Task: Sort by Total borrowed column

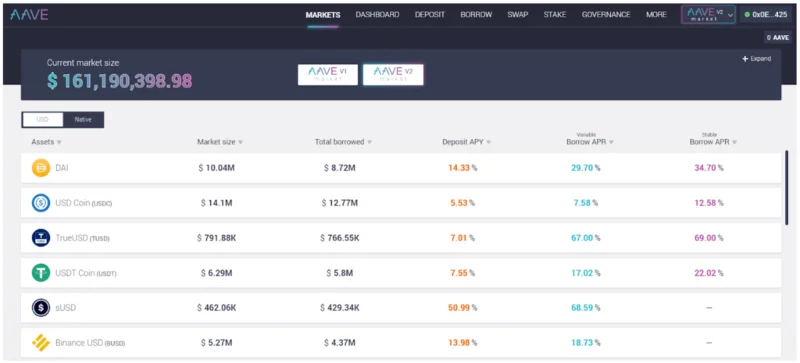Action: point(343,142)
